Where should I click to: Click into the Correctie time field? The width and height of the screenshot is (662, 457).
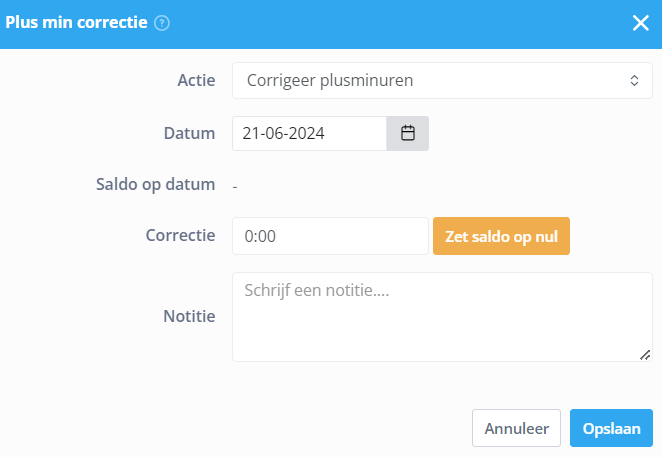point(330,236)
